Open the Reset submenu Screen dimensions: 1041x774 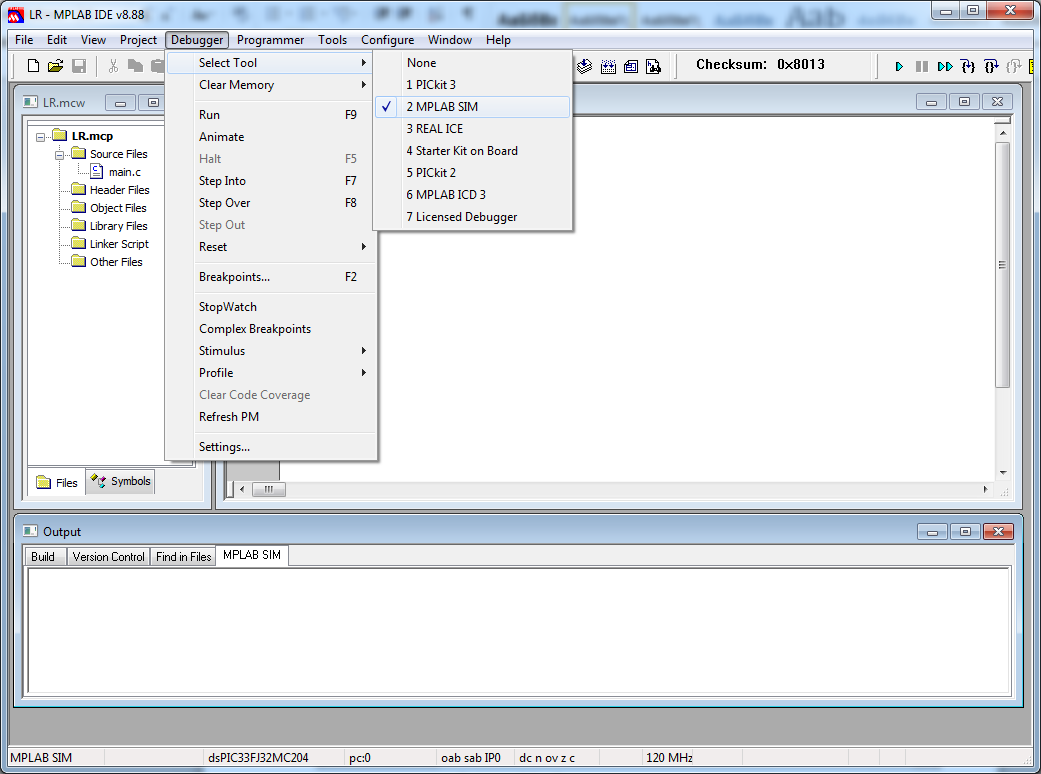(271, 246)
